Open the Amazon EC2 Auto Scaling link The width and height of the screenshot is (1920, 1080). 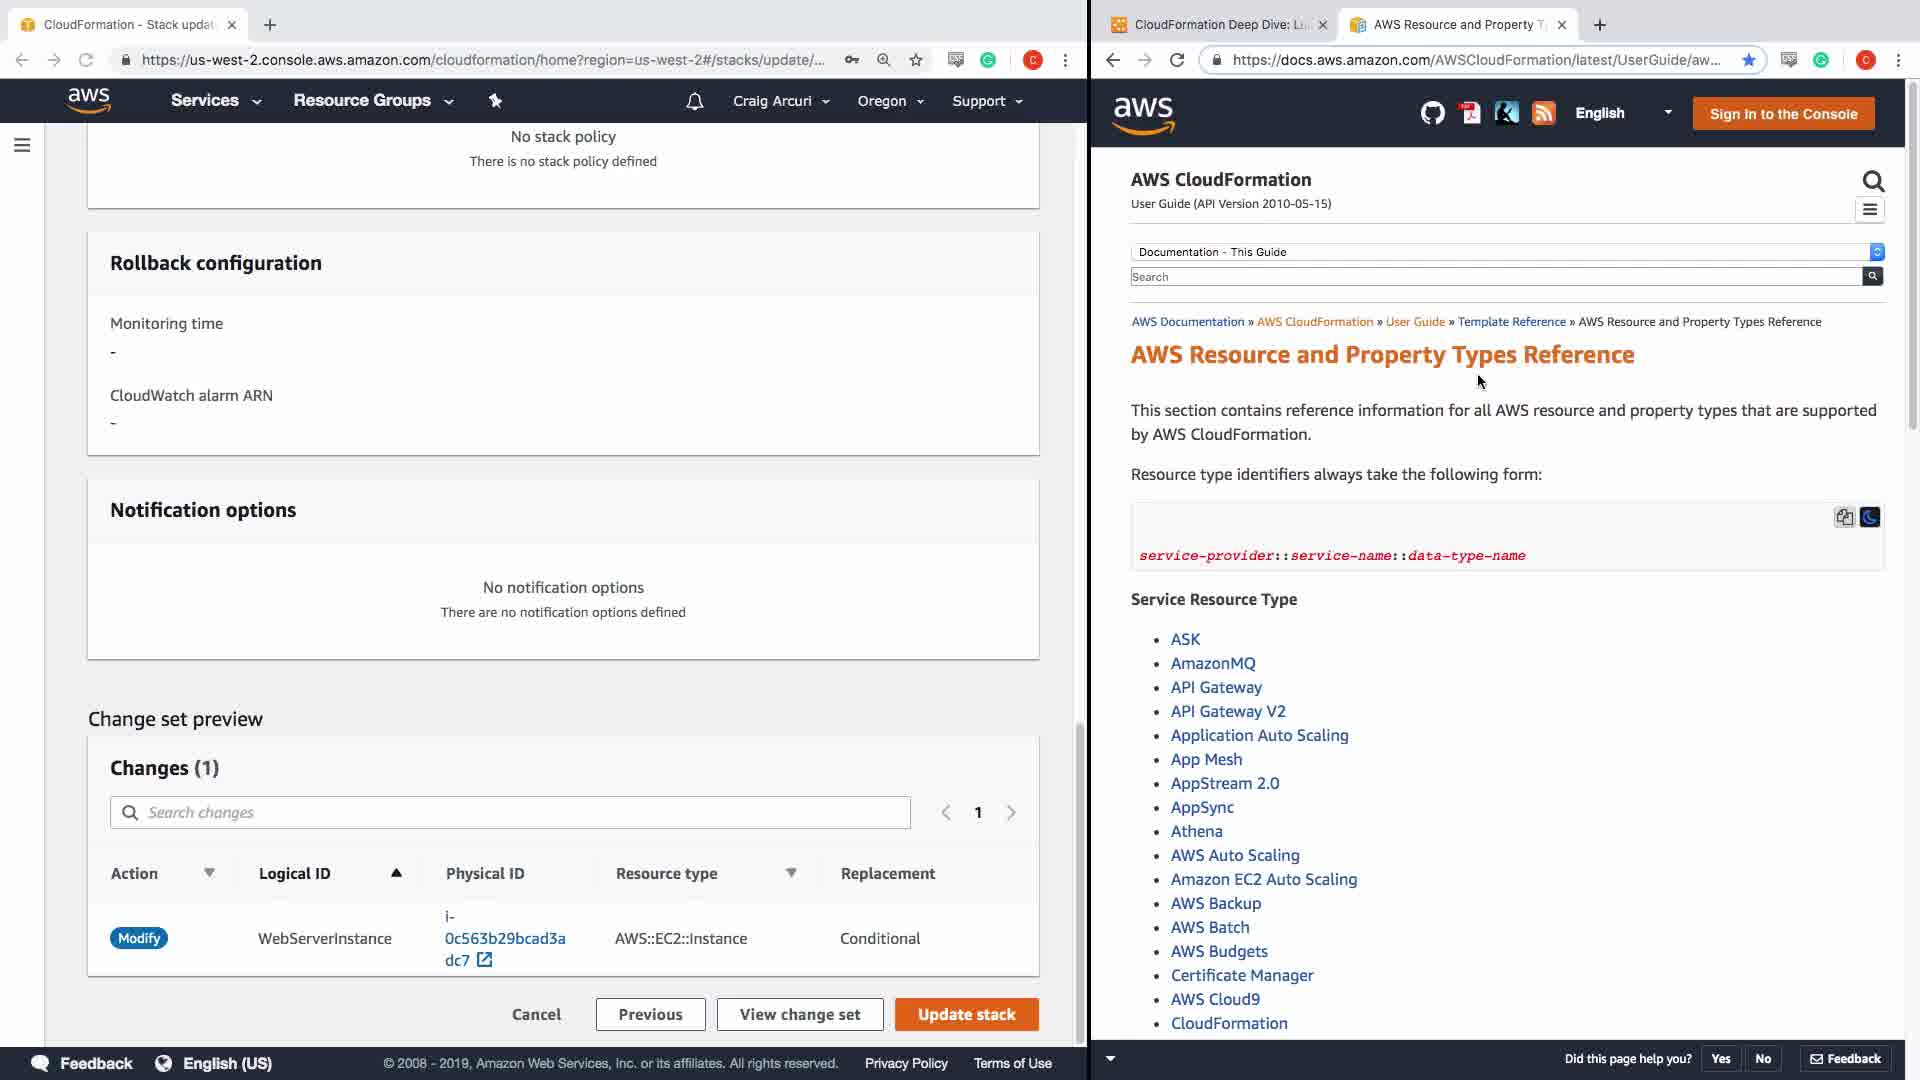[x=1263, y=879]
